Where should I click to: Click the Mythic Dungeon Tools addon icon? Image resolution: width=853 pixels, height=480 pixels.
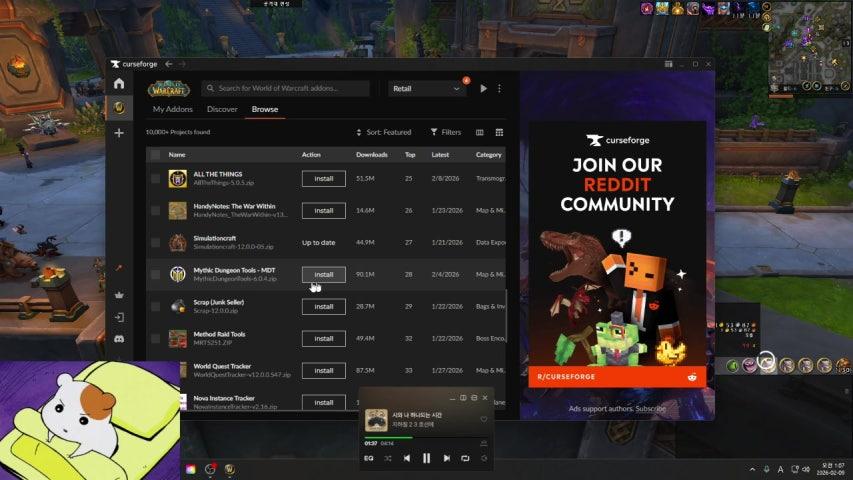177,274
